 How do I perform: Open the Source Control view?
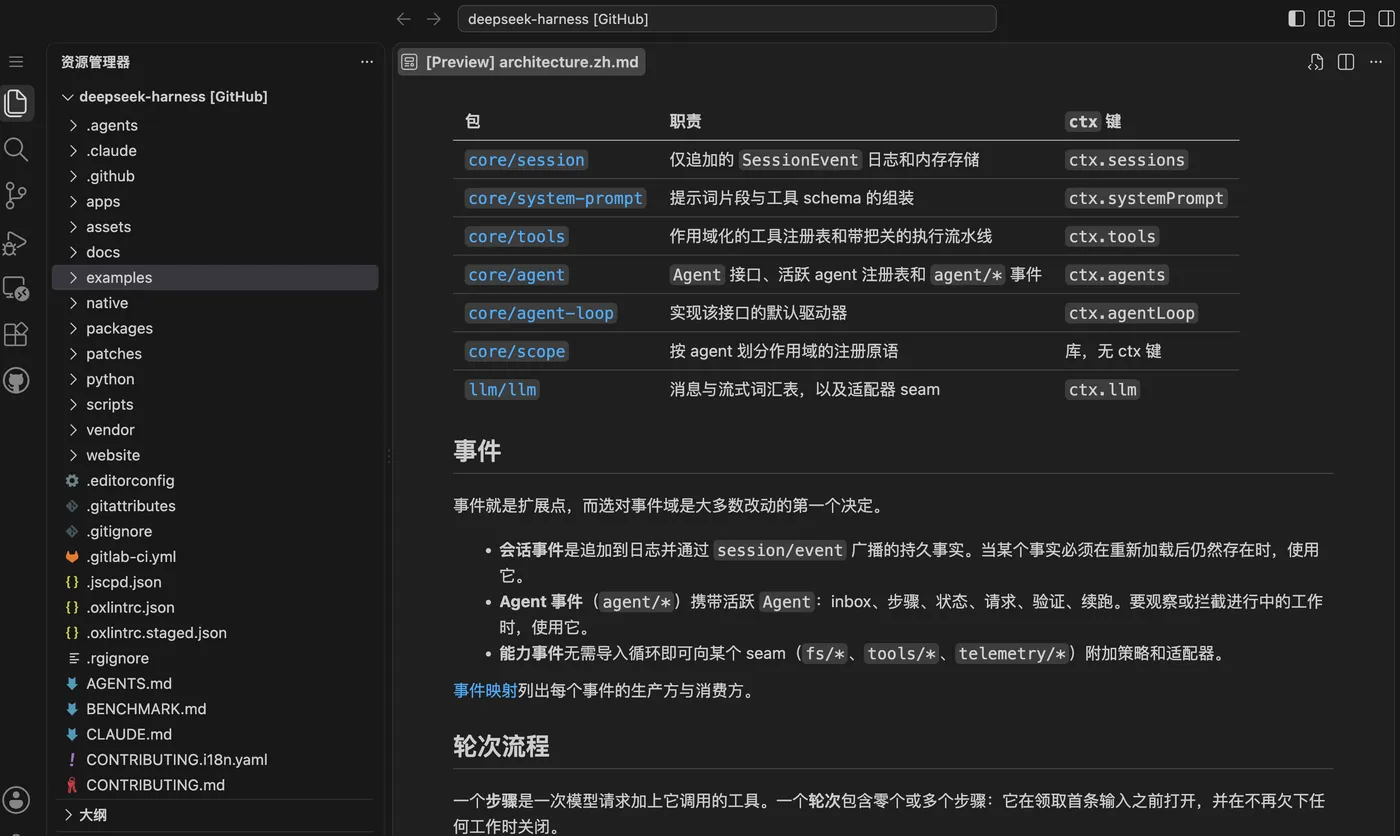pos(16,195)
